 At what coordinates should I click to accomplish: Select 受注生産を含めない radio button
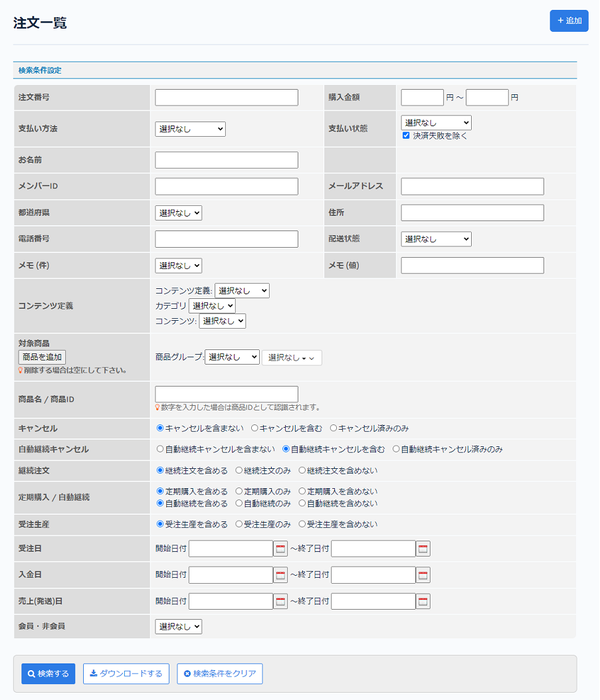click(x=302, y=524)
